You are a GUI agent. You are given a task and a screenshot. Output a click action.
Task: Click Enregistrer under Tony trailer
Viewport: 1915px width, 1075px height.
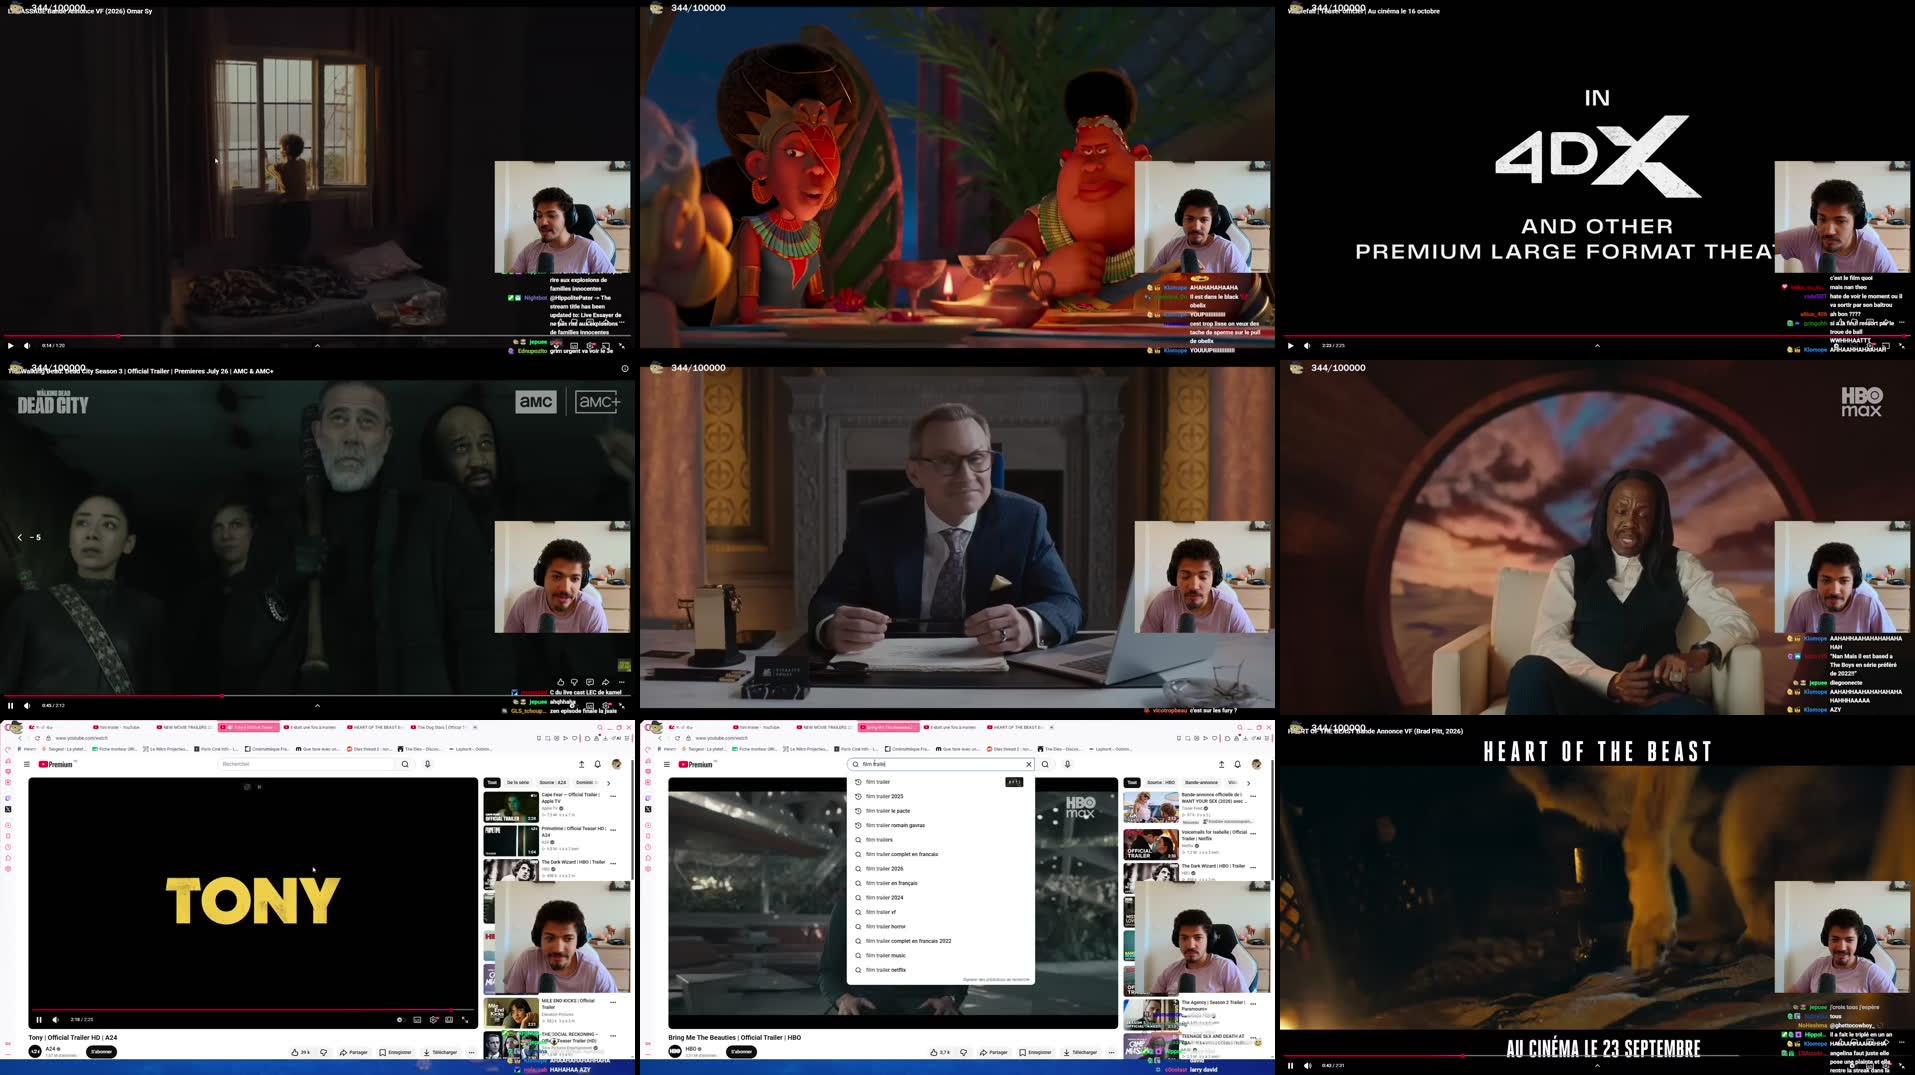click(x=395, y=1052)
